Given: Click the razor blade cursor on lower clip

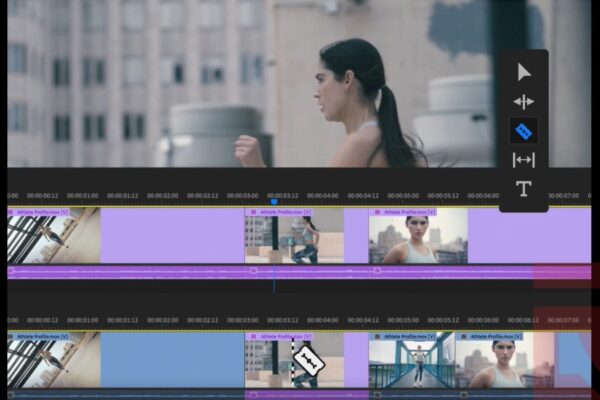Looking at the screenshot, I should point(305,362).
